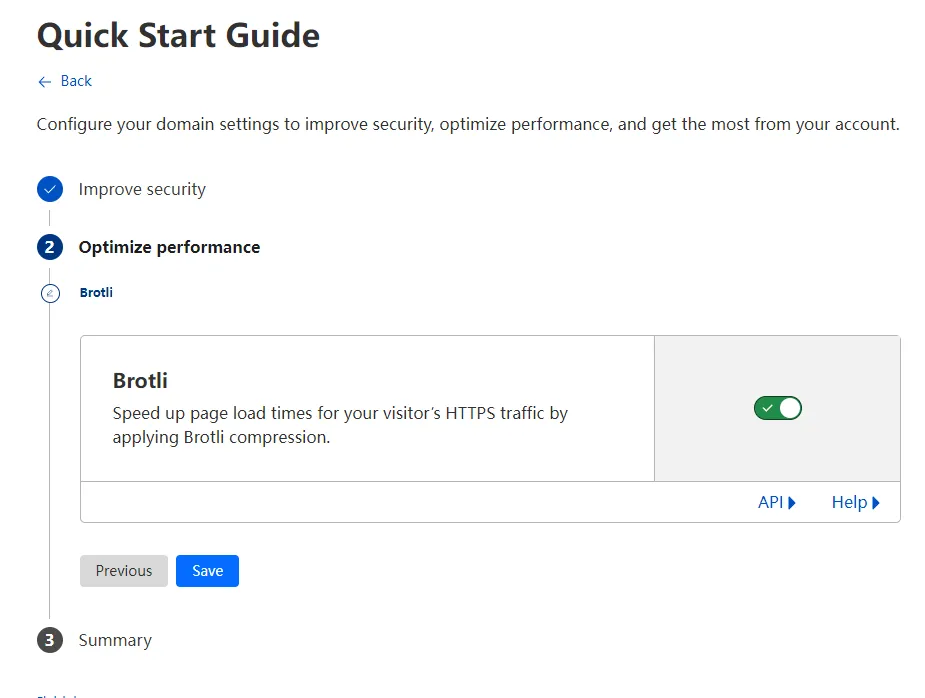Image resolution: width=925 pixels, height=698 pixels.
Task: Click the step 2 number circle
Action: coord(50,247)
